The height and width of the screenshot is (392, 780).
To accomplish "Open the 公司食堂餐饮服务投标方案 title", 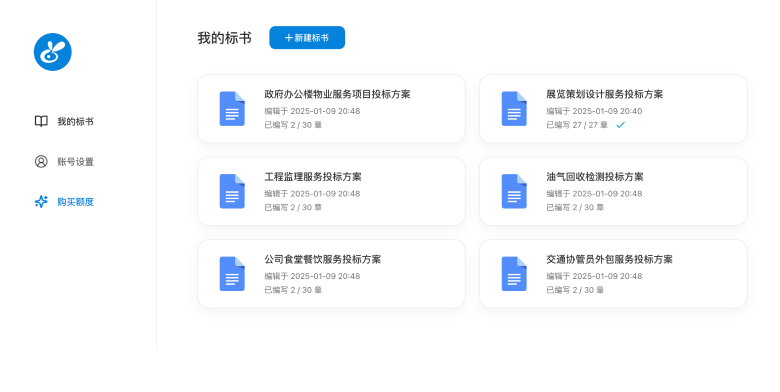I will 323,260.
